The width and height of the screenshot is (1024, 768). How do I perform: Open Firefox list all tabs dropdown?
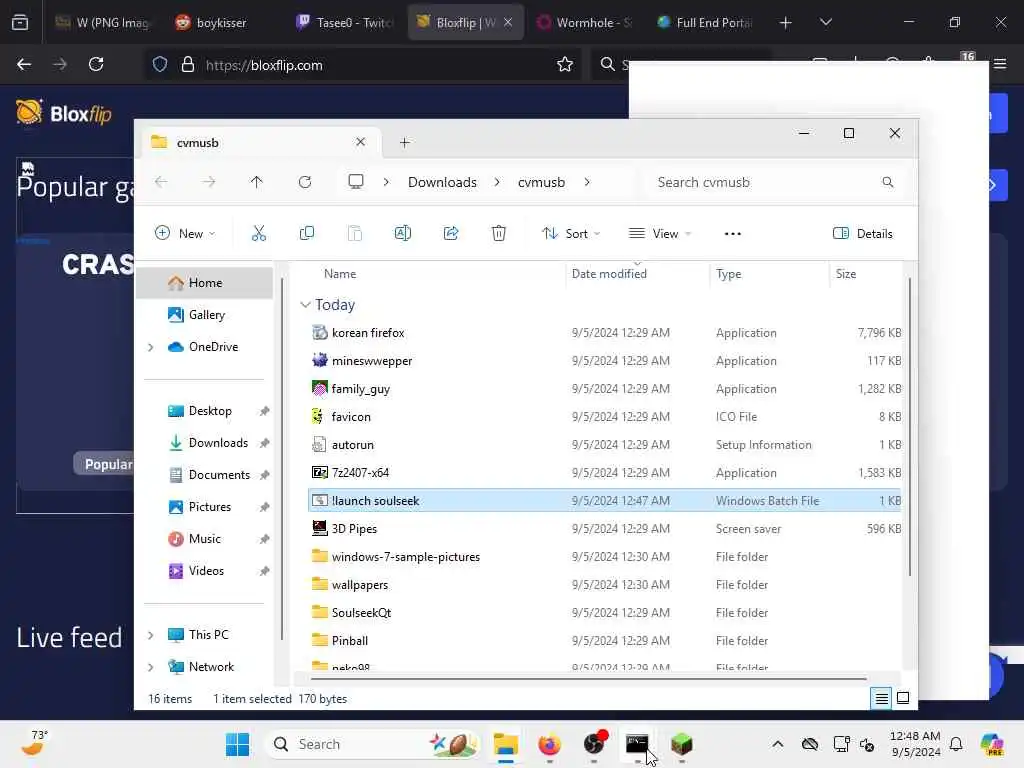tap(825, 22)
